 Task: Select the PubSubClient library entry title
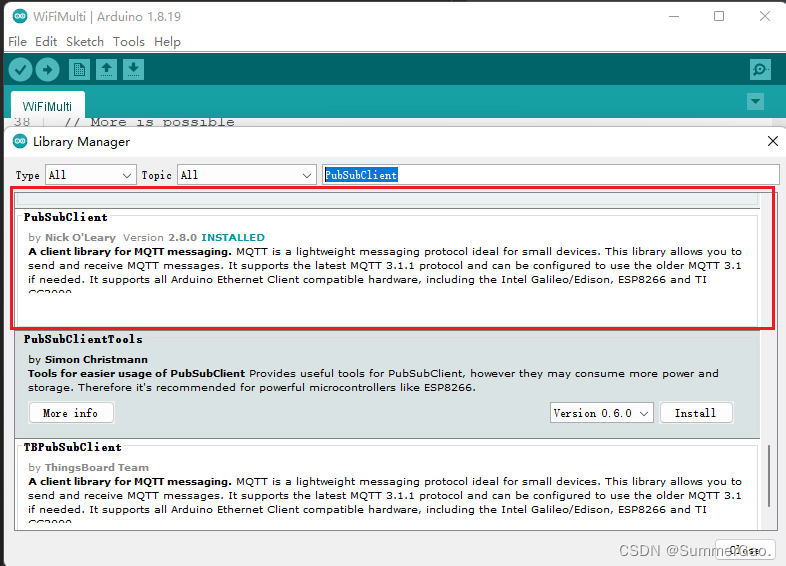coord(66,218)
